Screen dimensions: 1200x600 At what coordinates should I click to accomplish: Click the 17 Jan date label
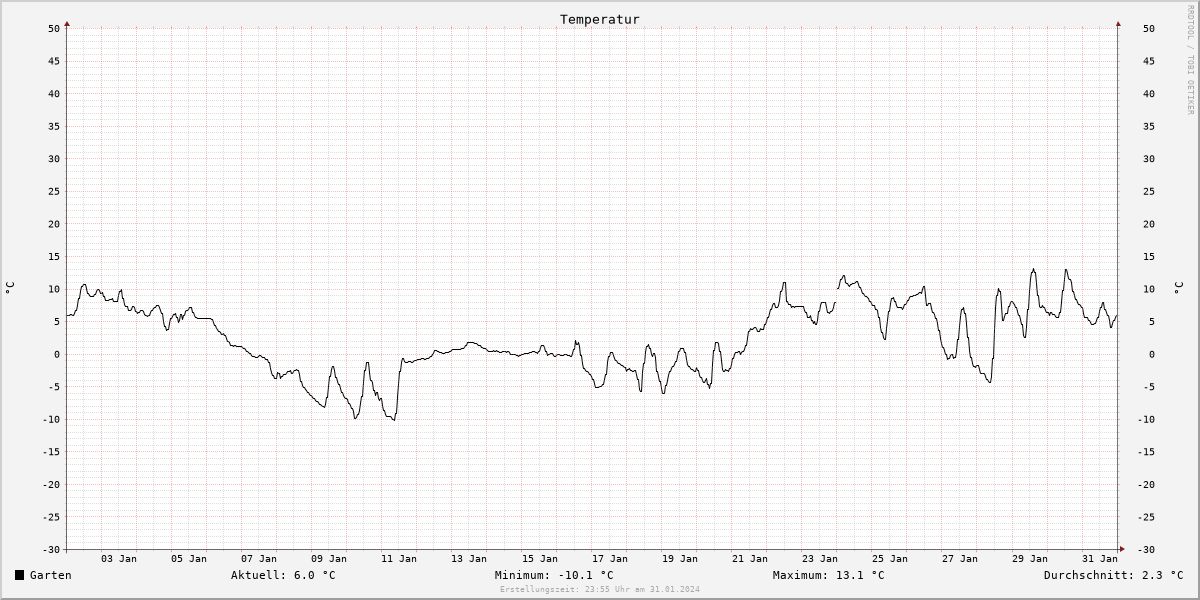610,558
